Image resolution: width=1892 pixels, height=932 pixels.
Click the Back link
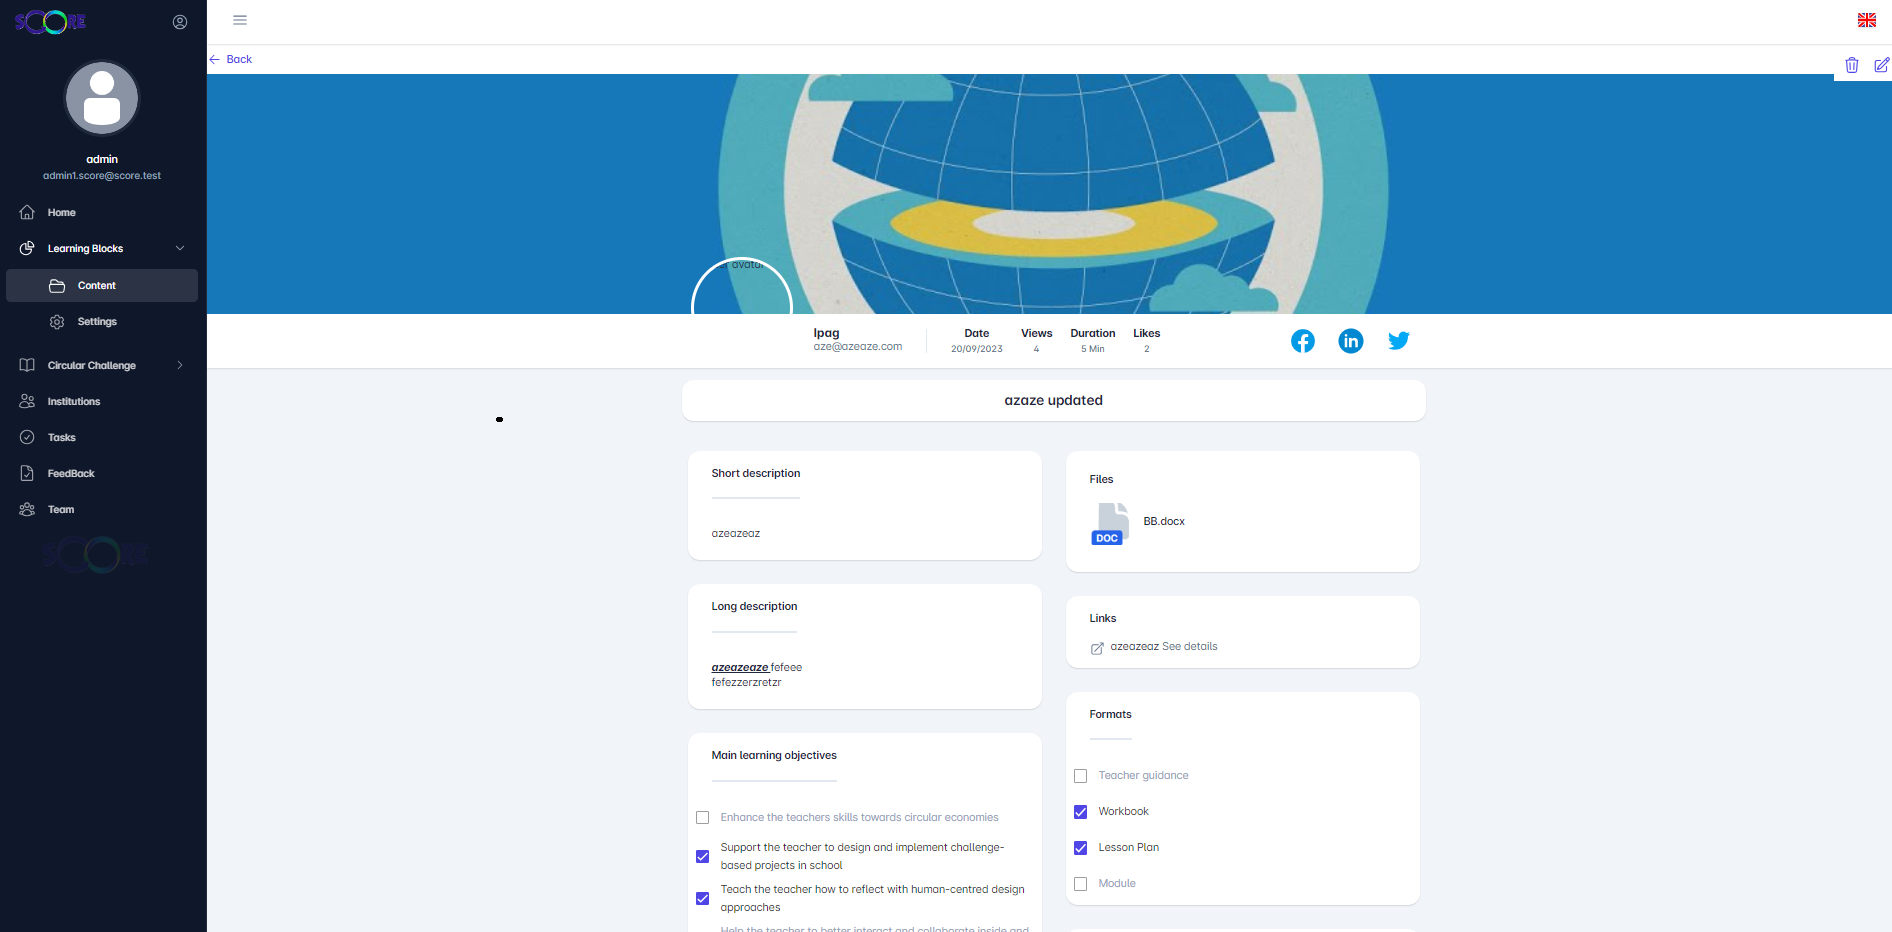click(x=238, y=59)
